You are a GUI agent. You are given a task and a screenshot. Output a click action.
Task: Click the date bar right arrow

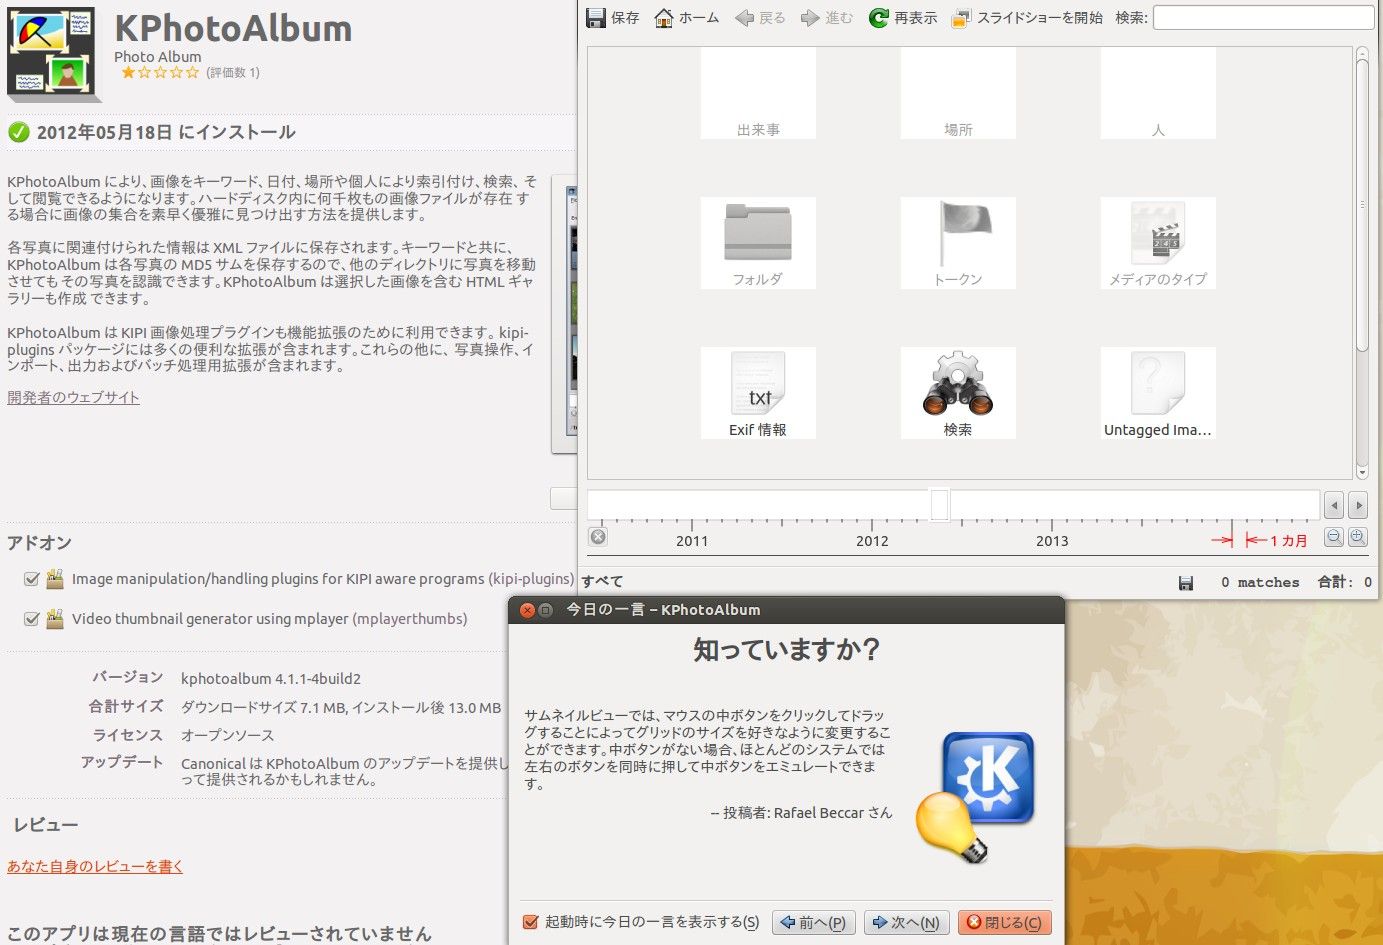[1357, 505]
